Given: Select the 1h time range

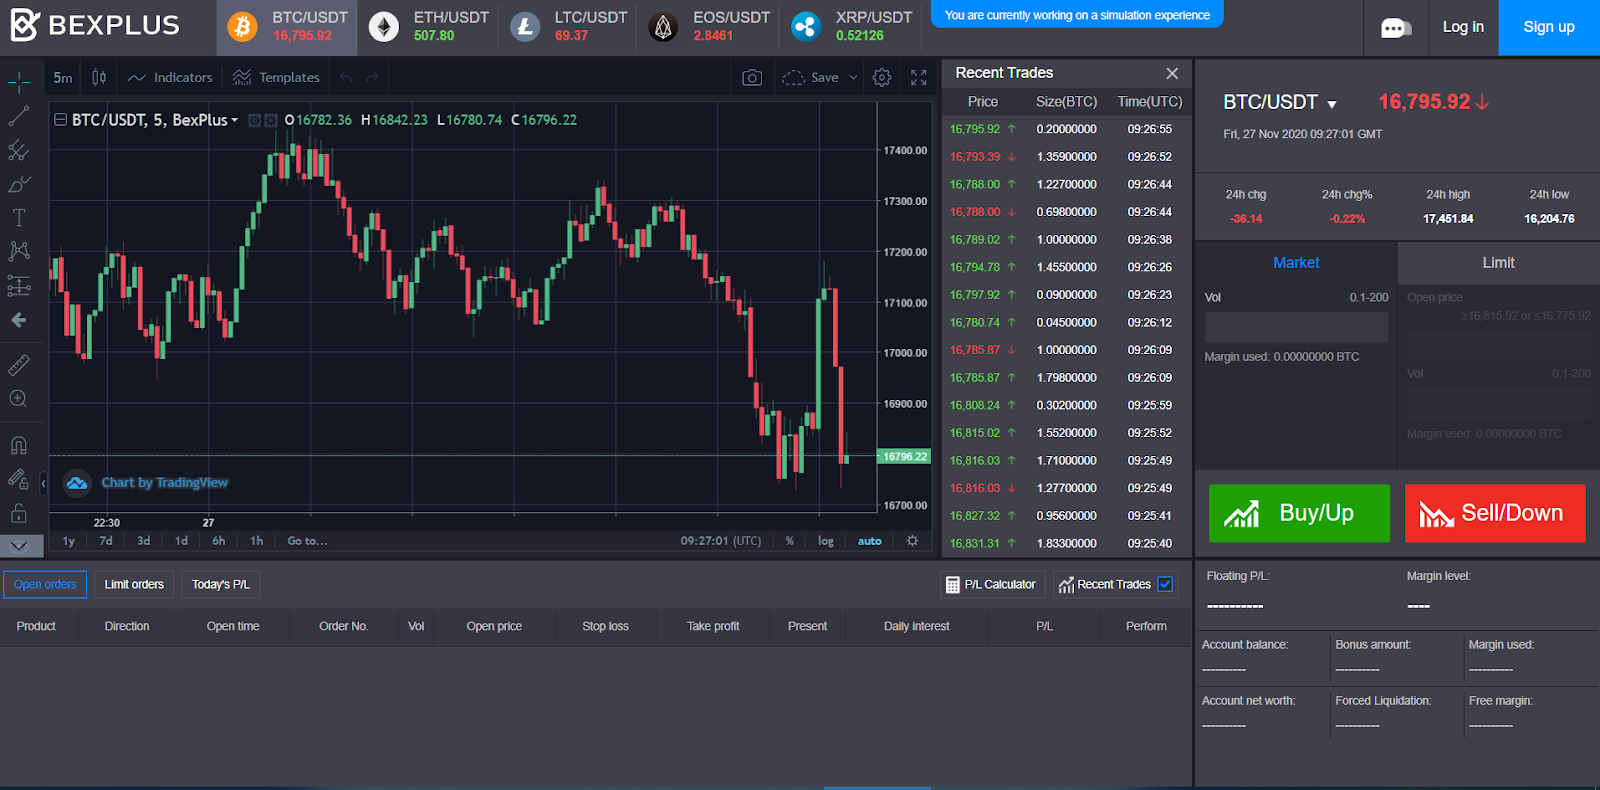Looking at the screenshot, I should [x=257, y=541].
